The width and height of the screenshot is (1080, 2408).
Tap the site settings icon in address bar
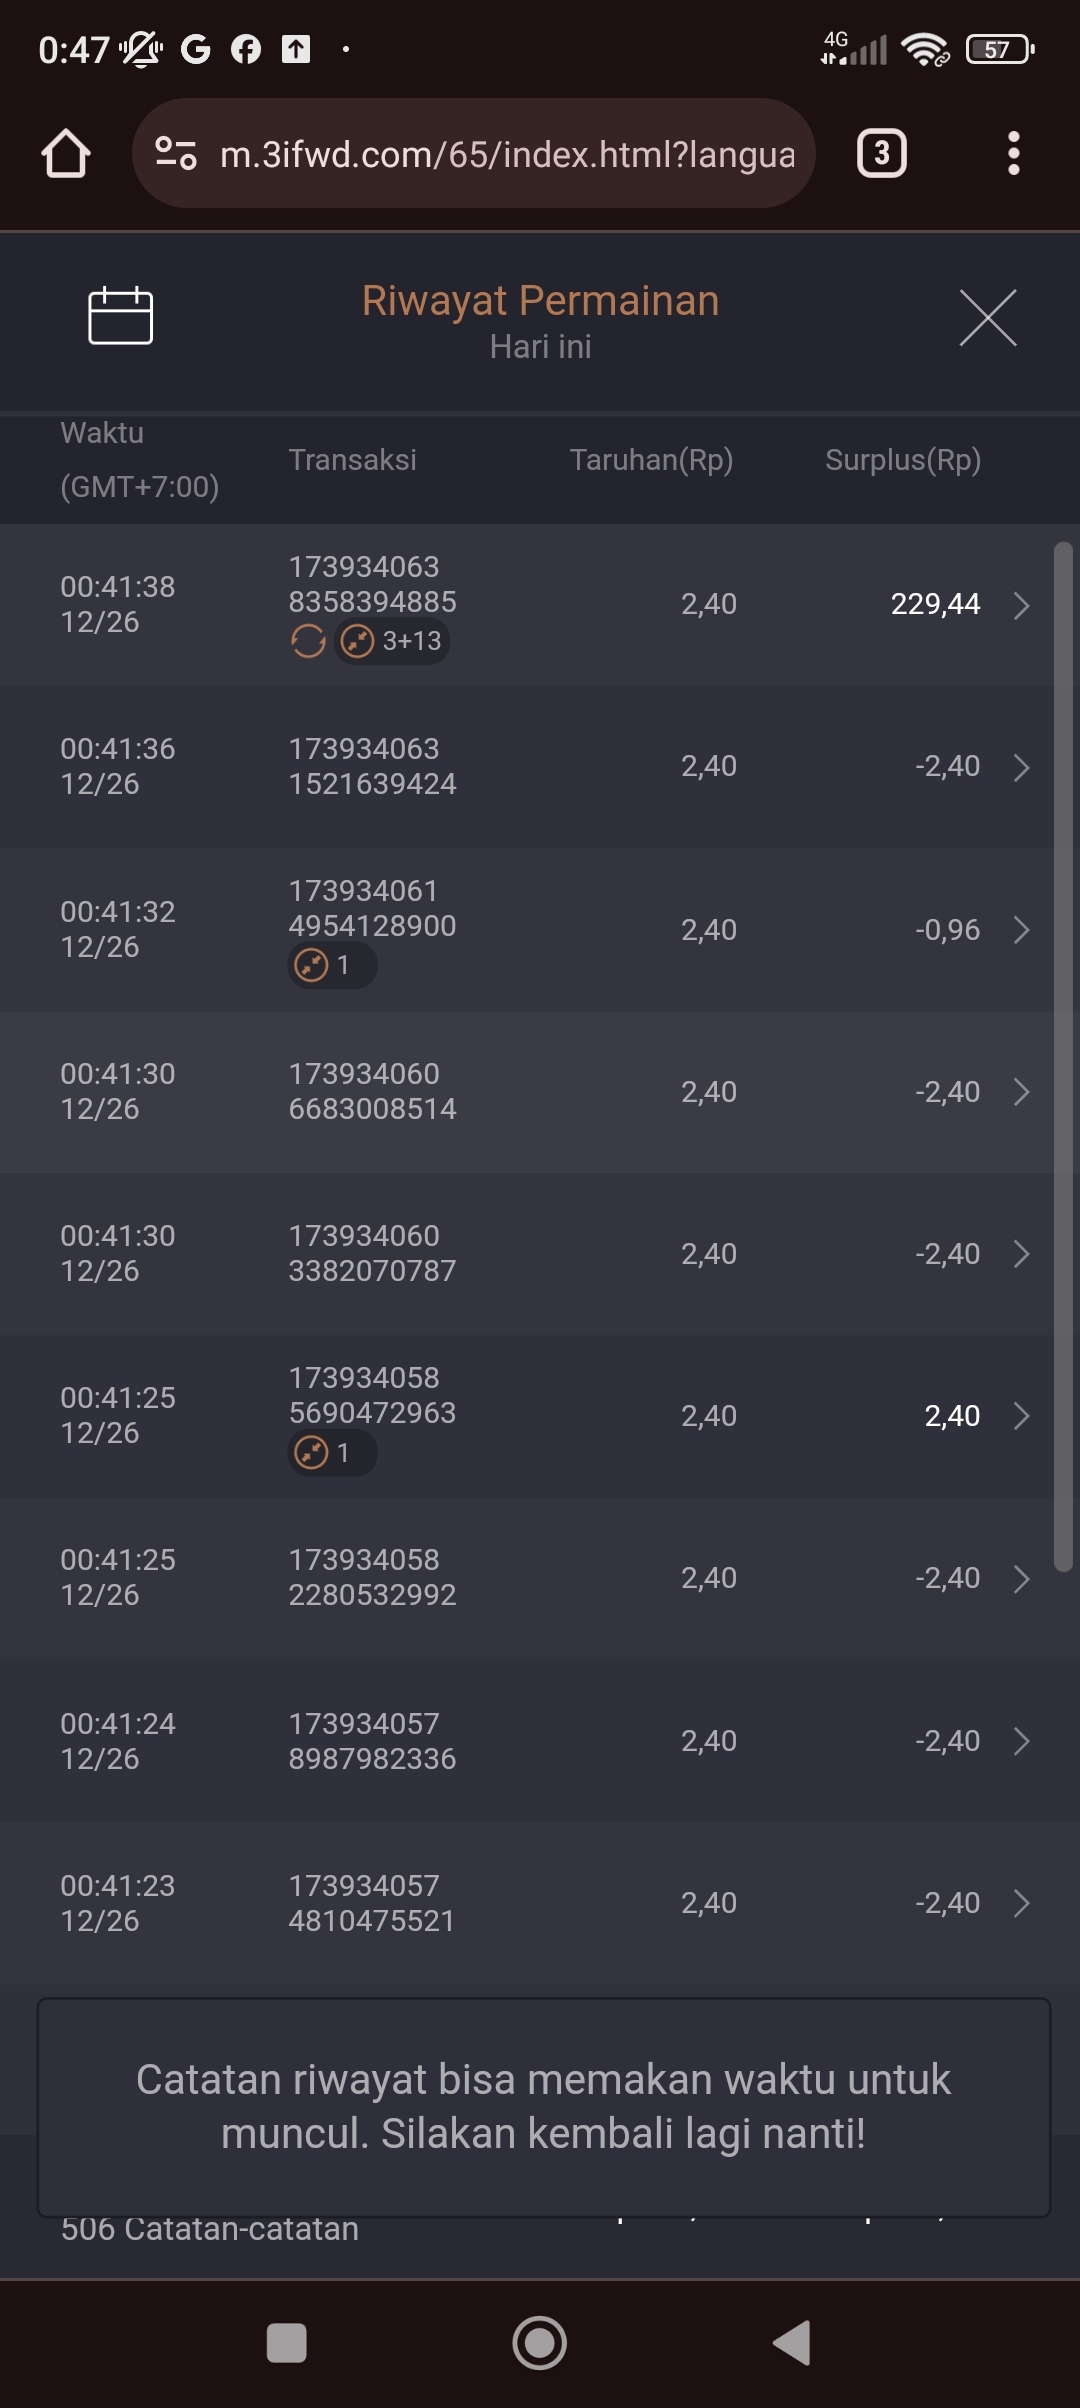176,154
